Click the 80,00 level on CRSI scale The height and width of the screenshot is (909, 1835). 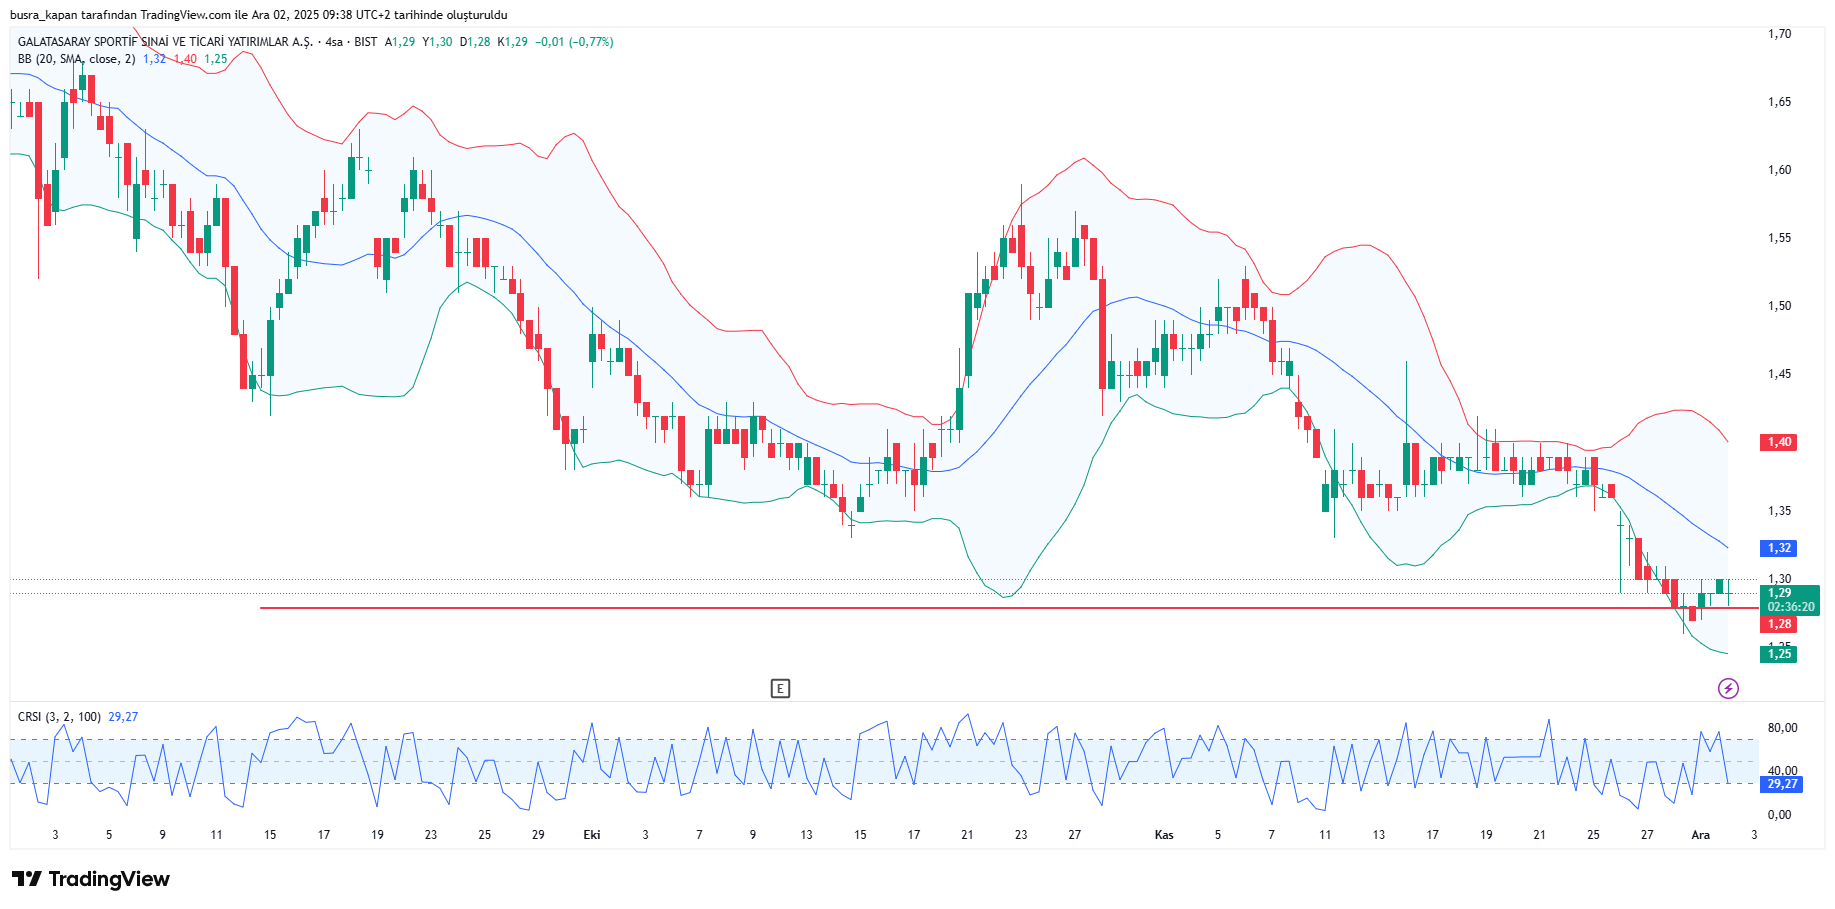tap(1782, 728)
